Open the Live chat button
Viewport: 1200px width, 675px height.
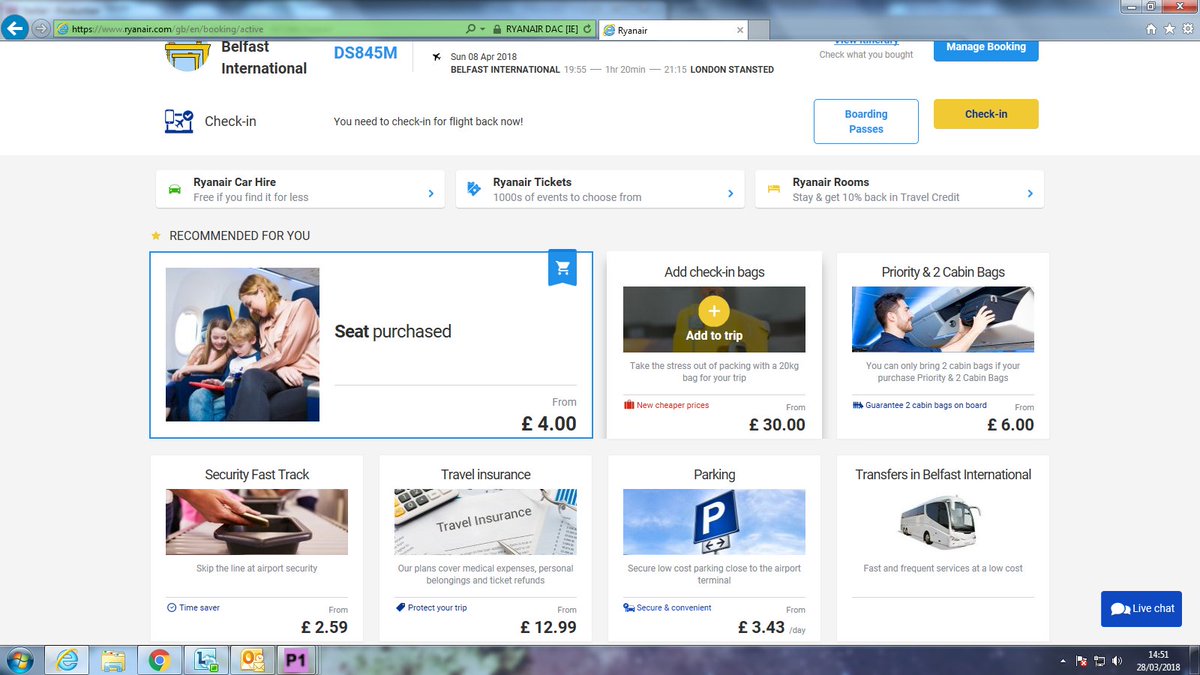[1141, 609]
